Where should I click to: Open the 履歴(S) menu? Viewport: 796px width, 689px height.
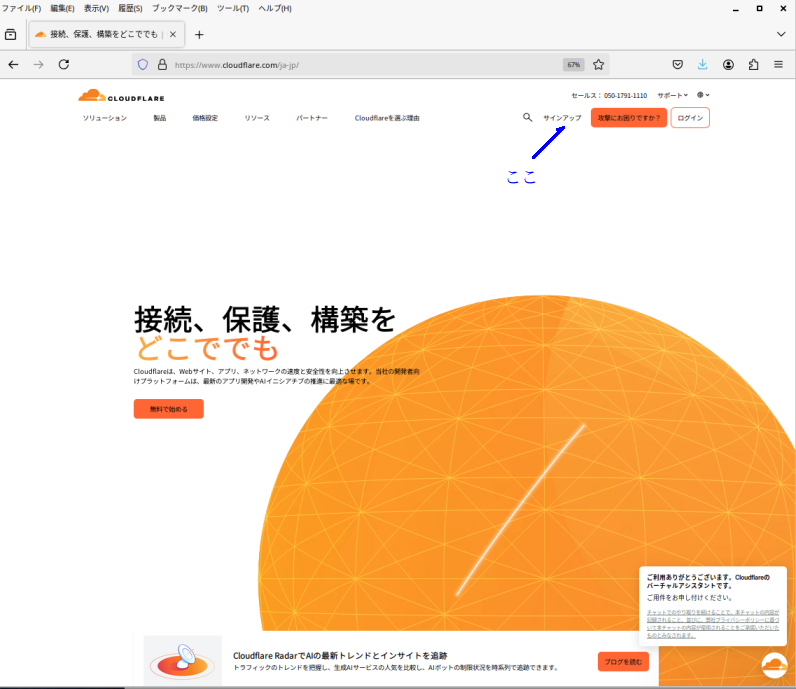130,9
